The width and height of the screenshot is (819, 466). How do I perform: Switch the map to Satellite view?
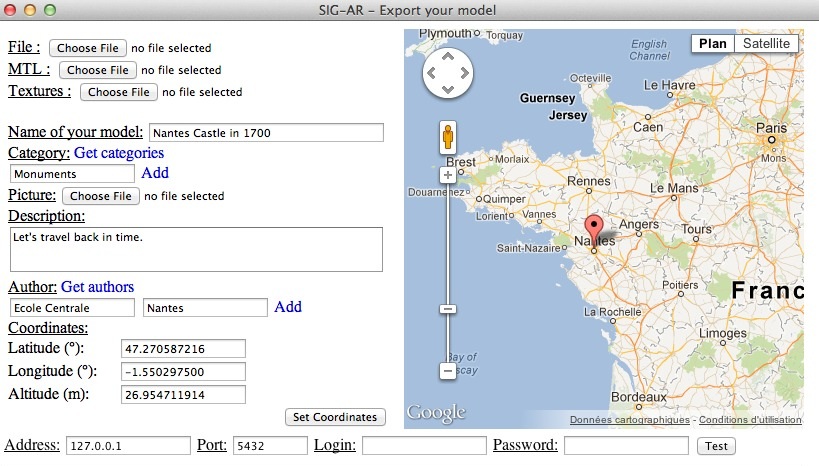click(x=766, y=43)
